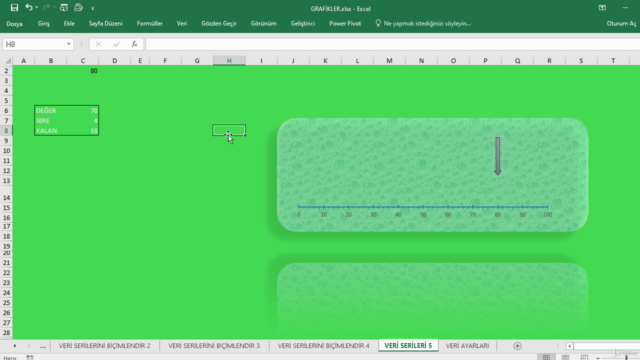Click the Save icon in quick access toolbar

pyautogui.click(x=14, y=7)
